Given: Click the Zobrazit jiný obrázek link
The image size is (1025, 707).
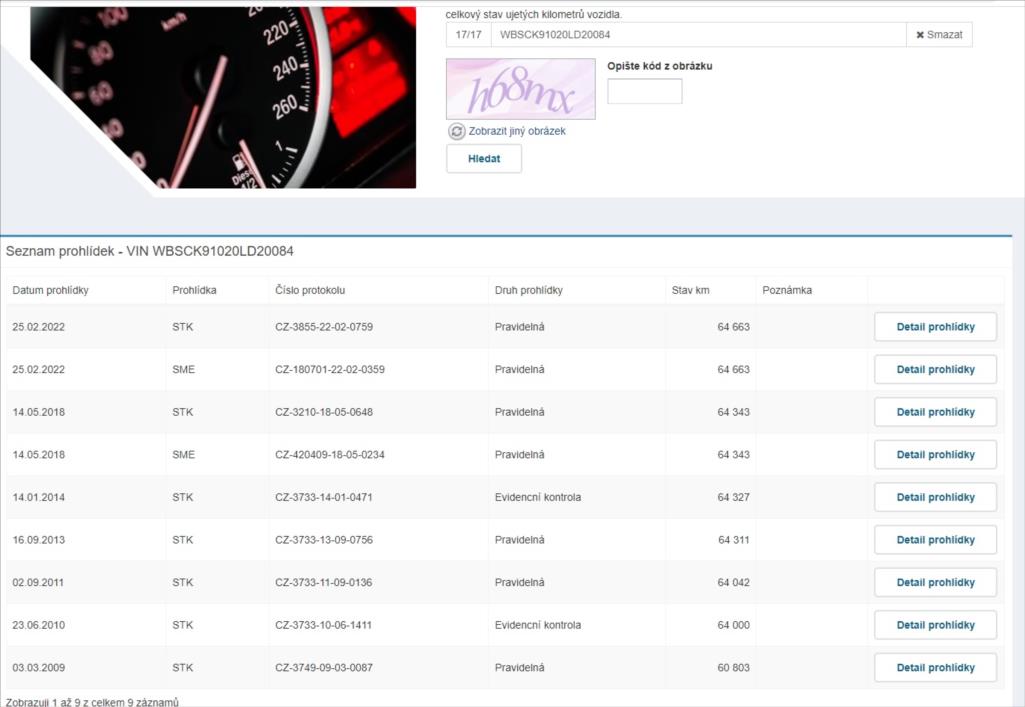Looking at the screenshot, I should [517, 131].
